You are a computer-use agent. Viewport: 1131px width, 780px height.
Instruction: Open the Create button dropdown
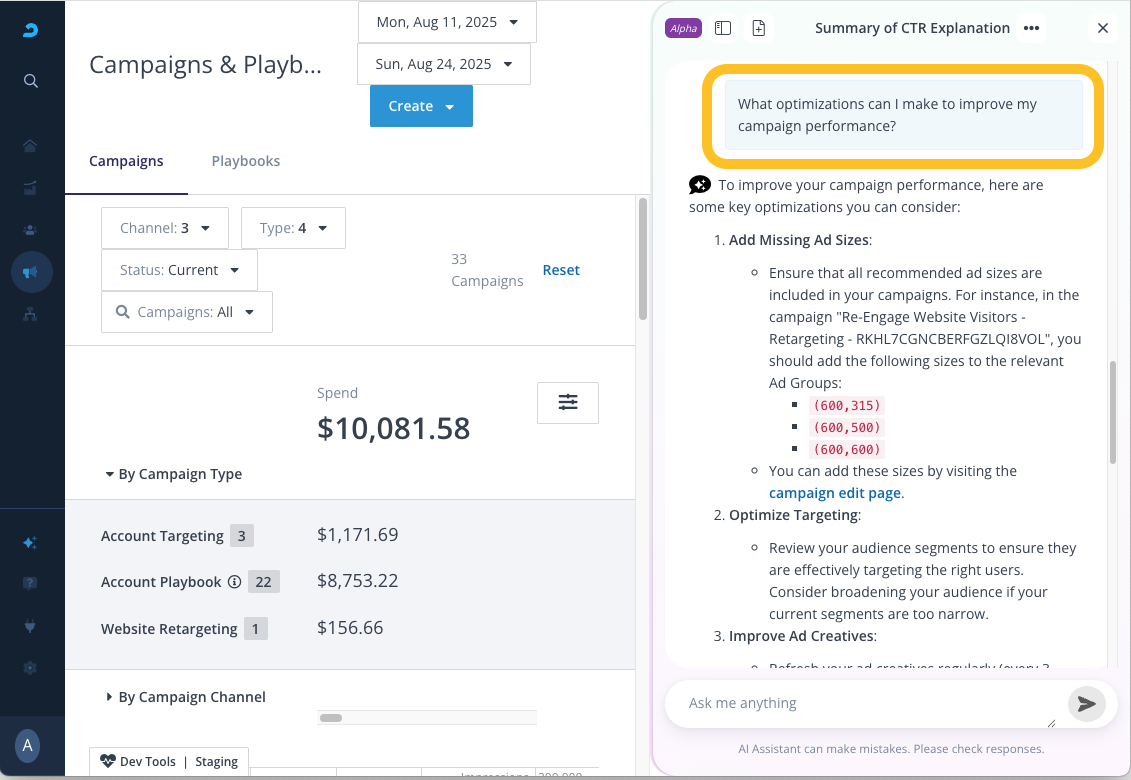pyautogui.click(x=421, y=106)
